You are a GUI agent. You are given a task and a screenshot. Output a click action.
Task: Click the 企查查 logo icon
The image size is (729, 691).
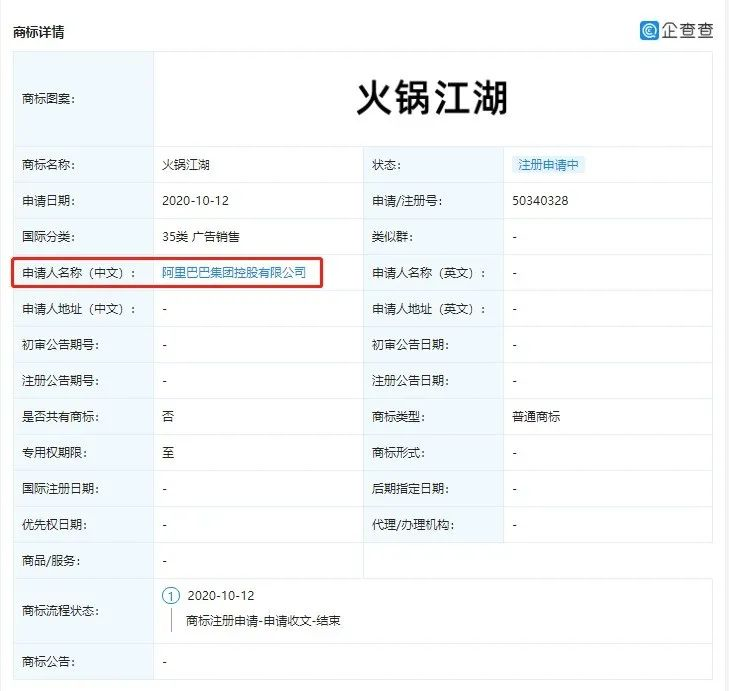[x=650, y=30]
